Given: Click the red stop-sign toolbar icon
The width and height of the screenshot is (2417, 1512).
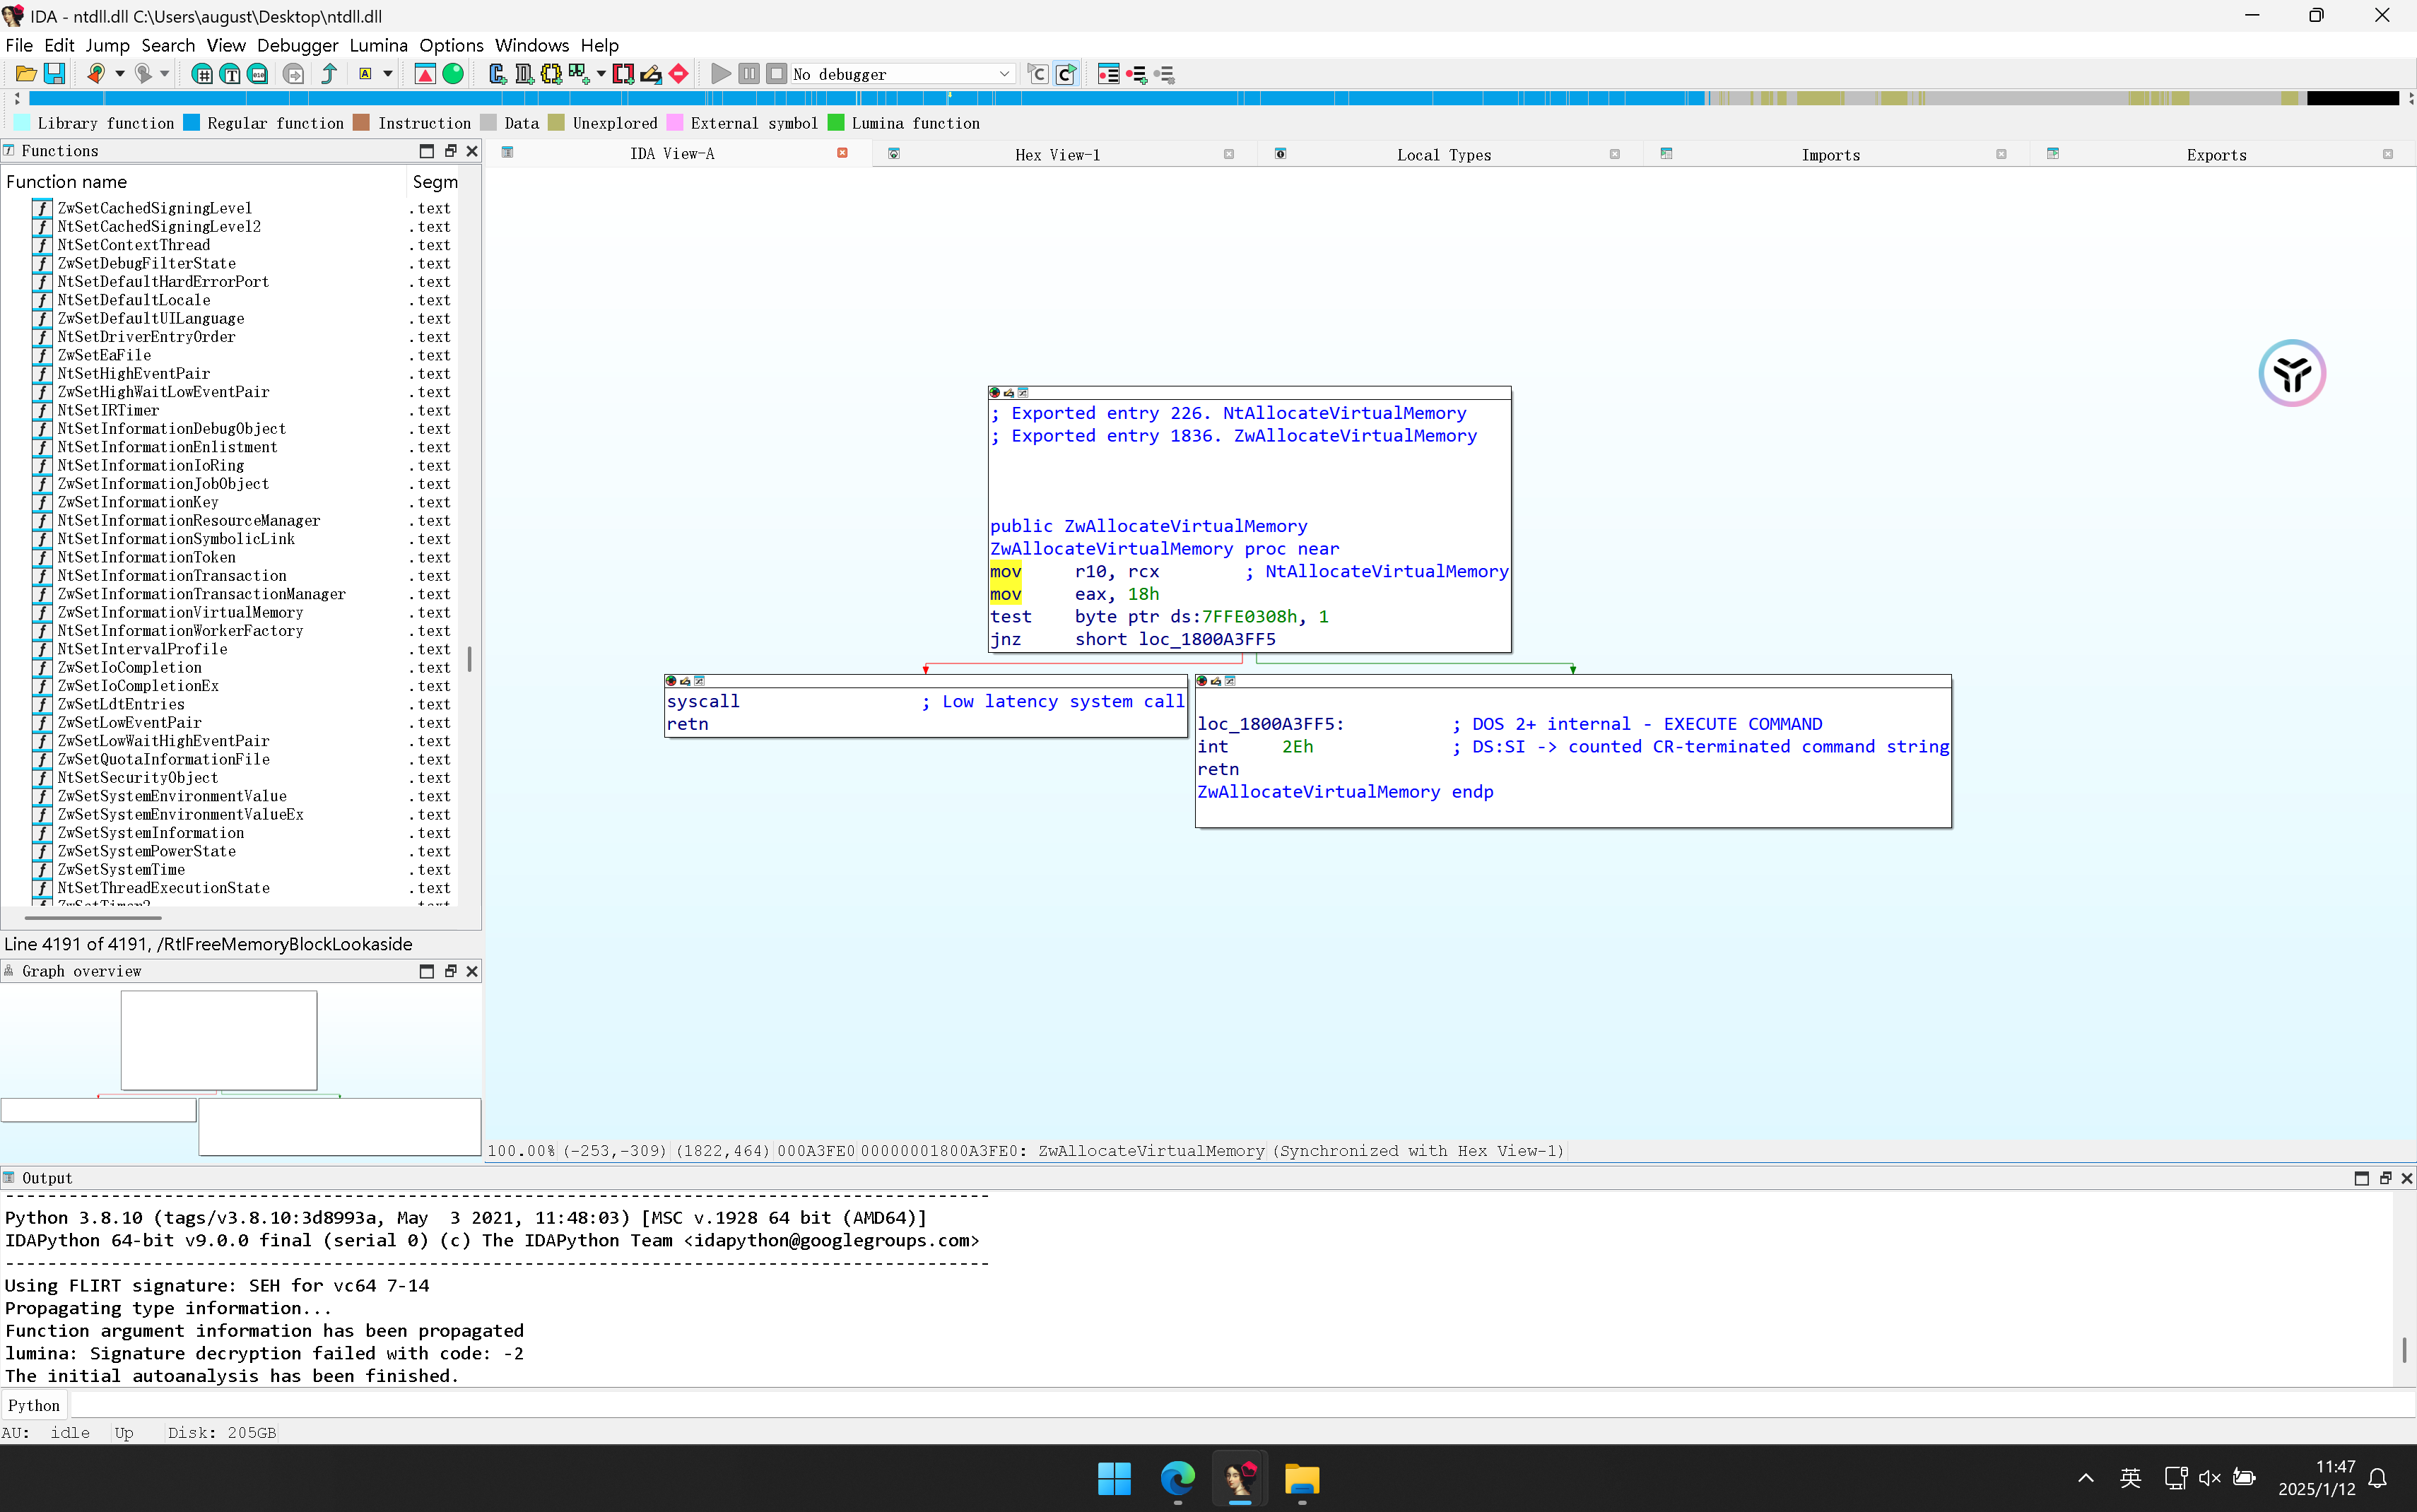Looking at the screenshot, I should click(679, 74).
